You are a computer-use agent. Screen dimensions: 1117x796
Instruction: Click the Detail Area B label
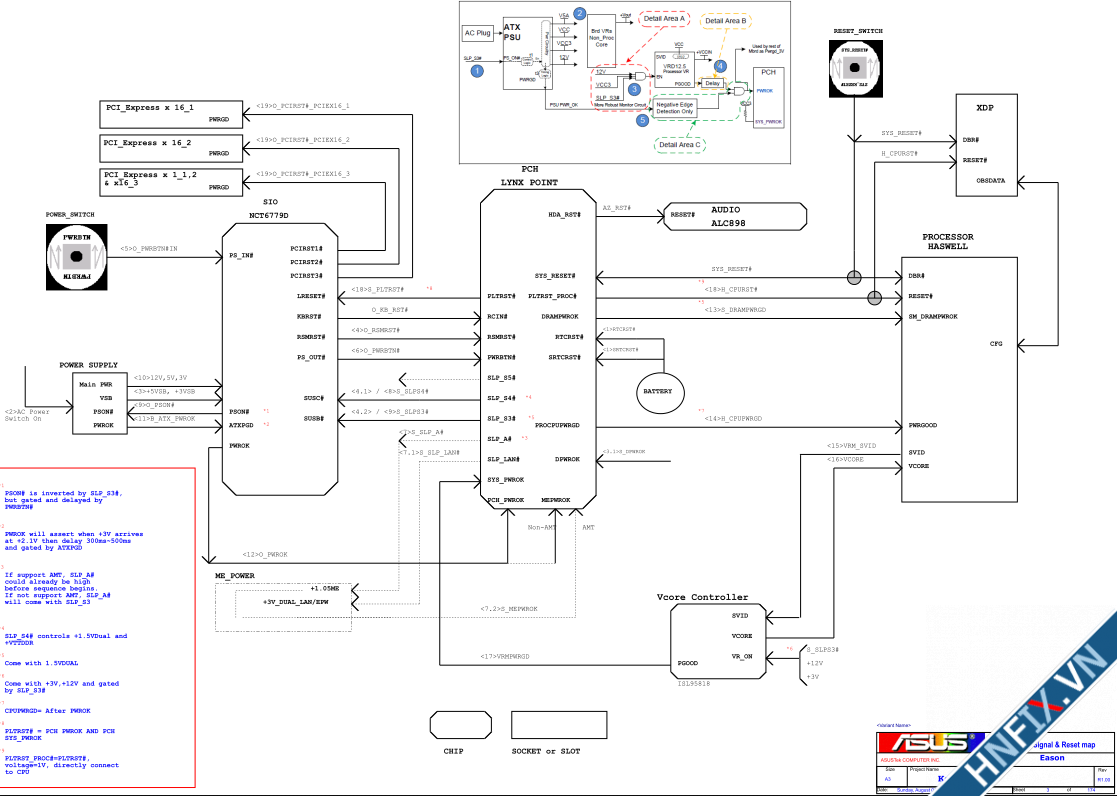click(727, 20)
